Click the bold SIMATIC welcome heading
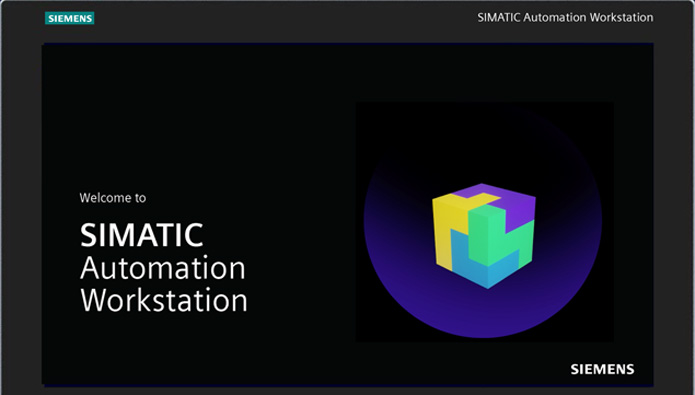This screenshot has height=395, width=695. point(141,235)
